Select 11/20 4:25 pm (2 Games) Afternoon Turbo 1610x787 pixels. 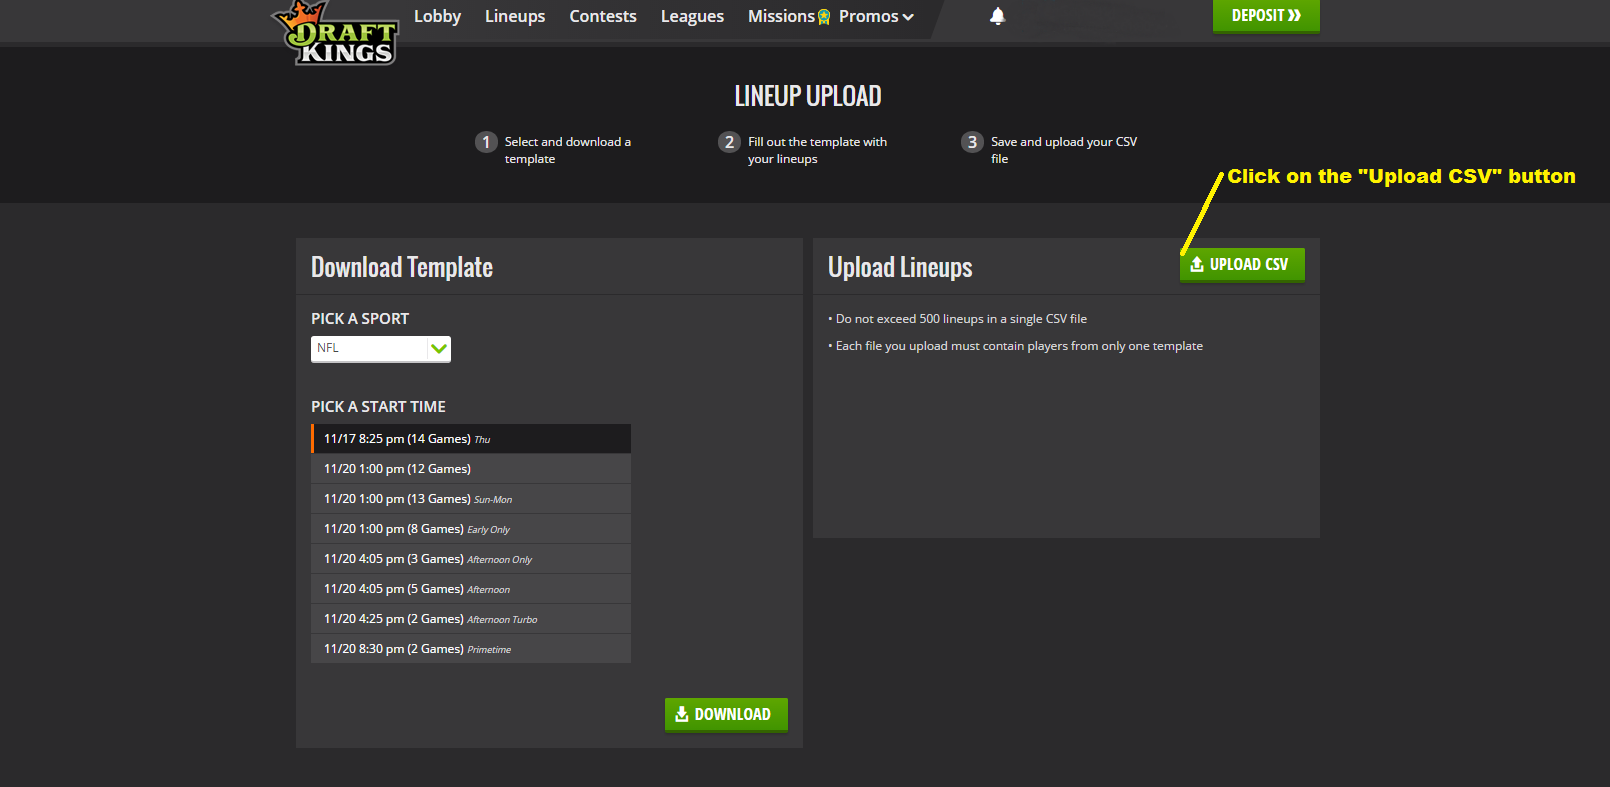471,619
